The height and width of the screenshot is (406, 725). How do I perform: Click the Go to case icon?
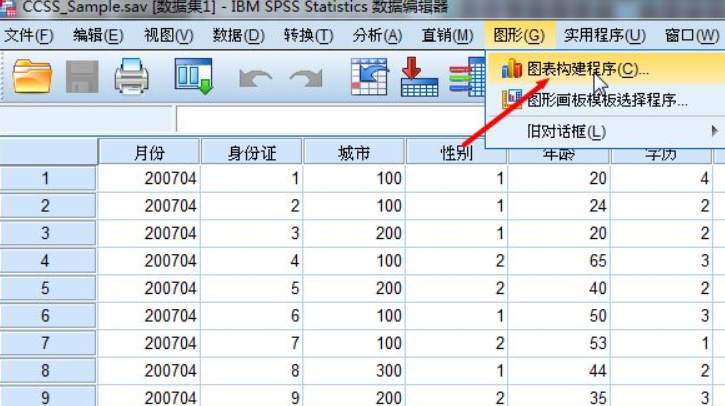[369, 77]
